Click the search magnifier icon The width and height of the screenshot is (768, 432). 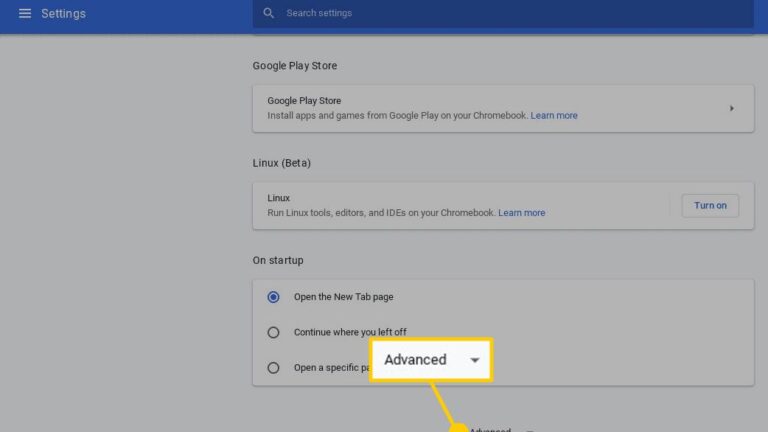pyautogui.click(x=268, y=13)
